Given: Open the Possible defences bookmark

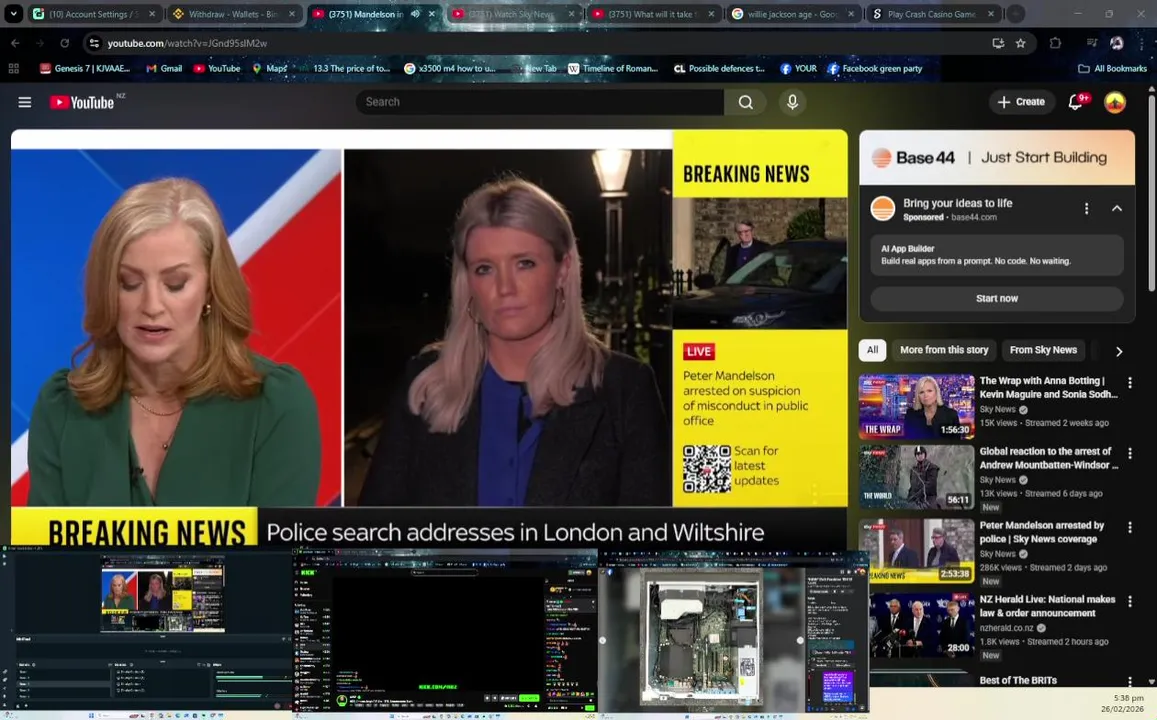Looking at the screenshot, I should click(719, 69).
